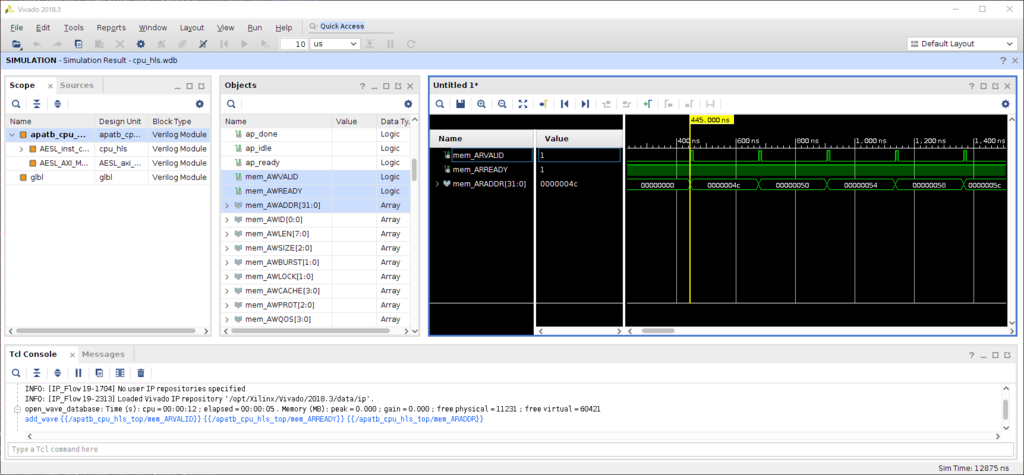The width and height of the screenshot is (1024, 475).
Task: Click search icon in waveform toolbar
Action: click(x=440, y=104)
